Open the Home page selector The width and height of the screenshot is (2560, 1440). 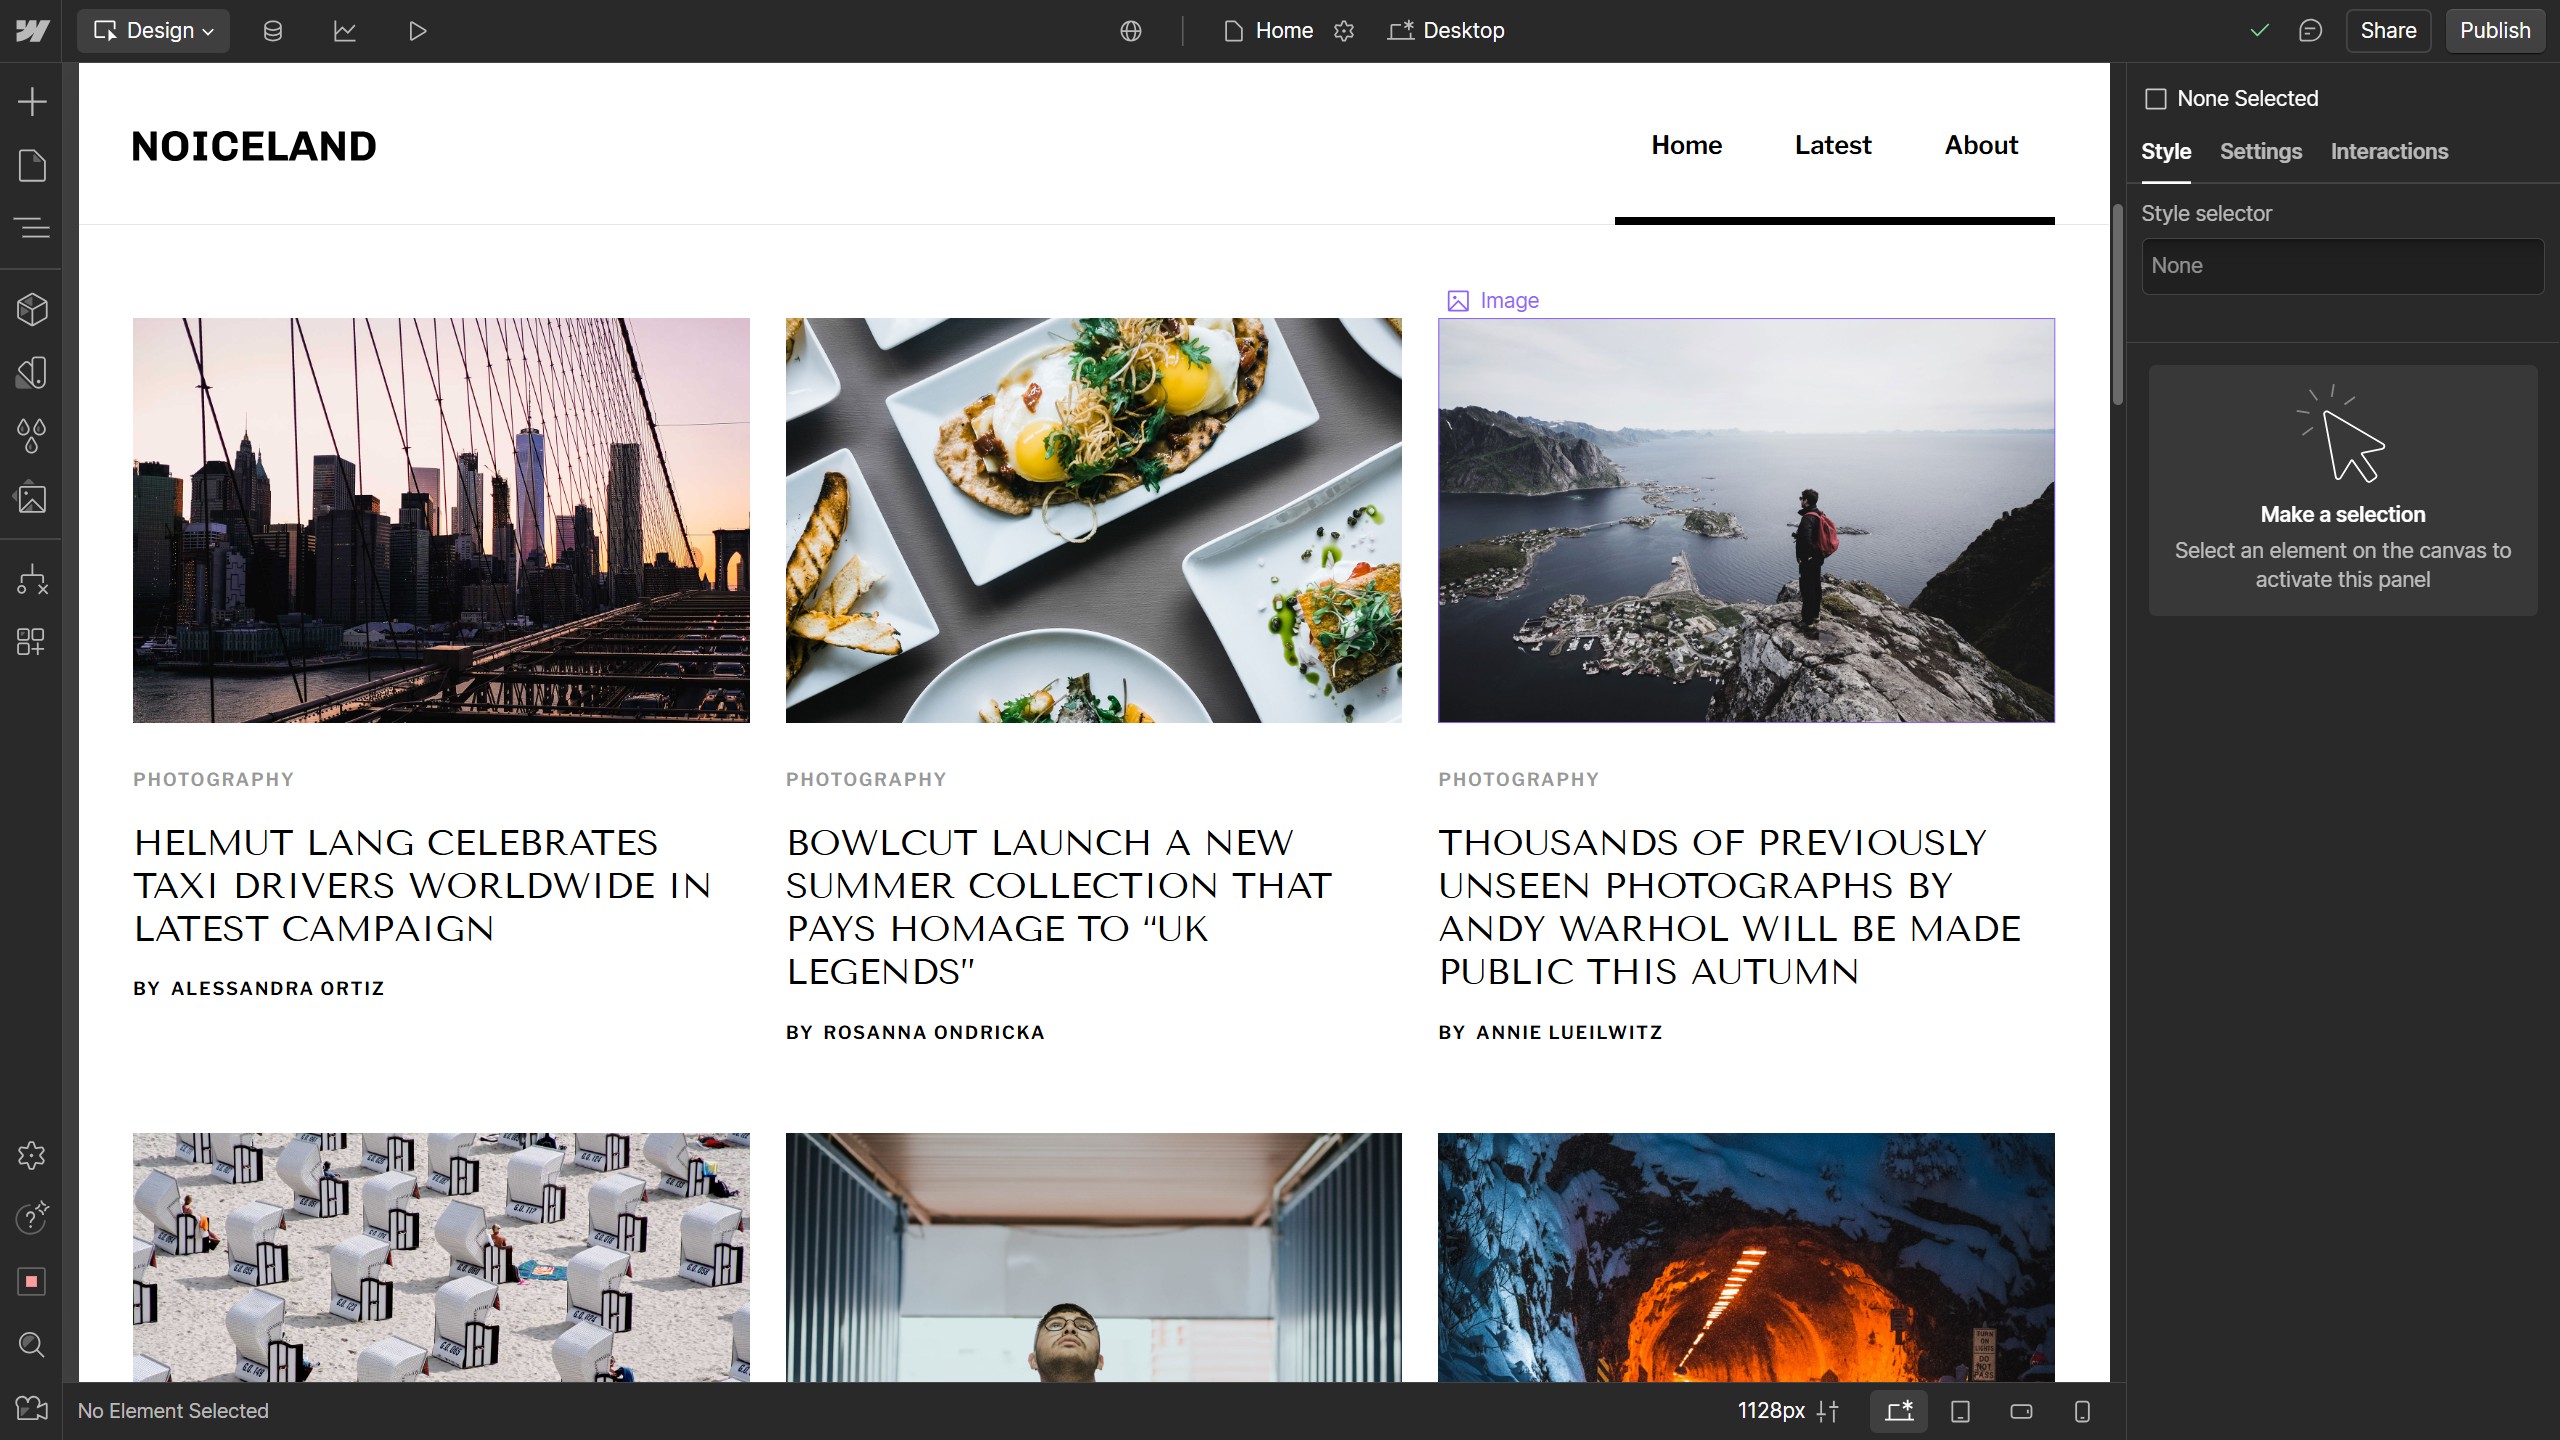(1268, 31)
